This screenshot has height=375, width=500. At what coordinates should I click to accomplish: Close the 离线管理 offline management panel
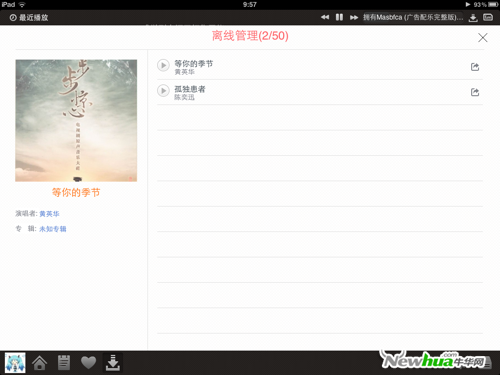tap(482, 38)
